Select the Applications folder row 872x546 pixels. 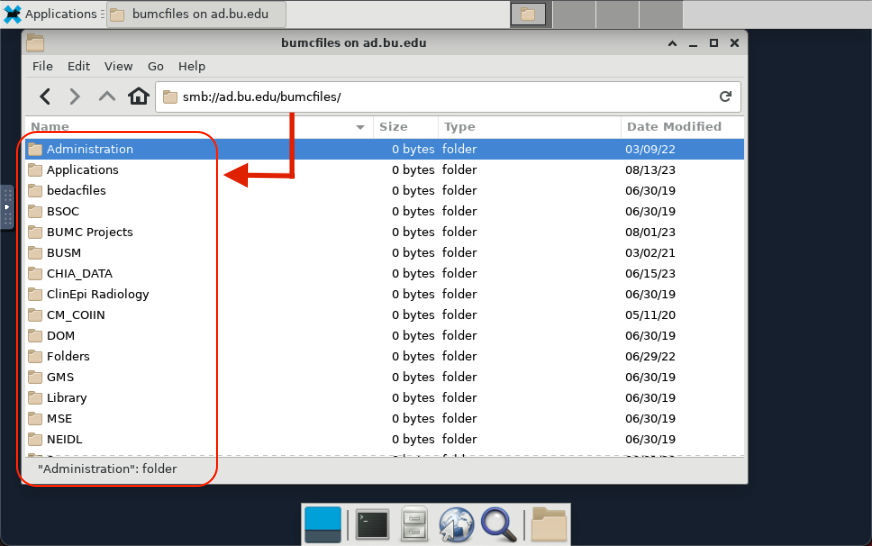point(384,170)
